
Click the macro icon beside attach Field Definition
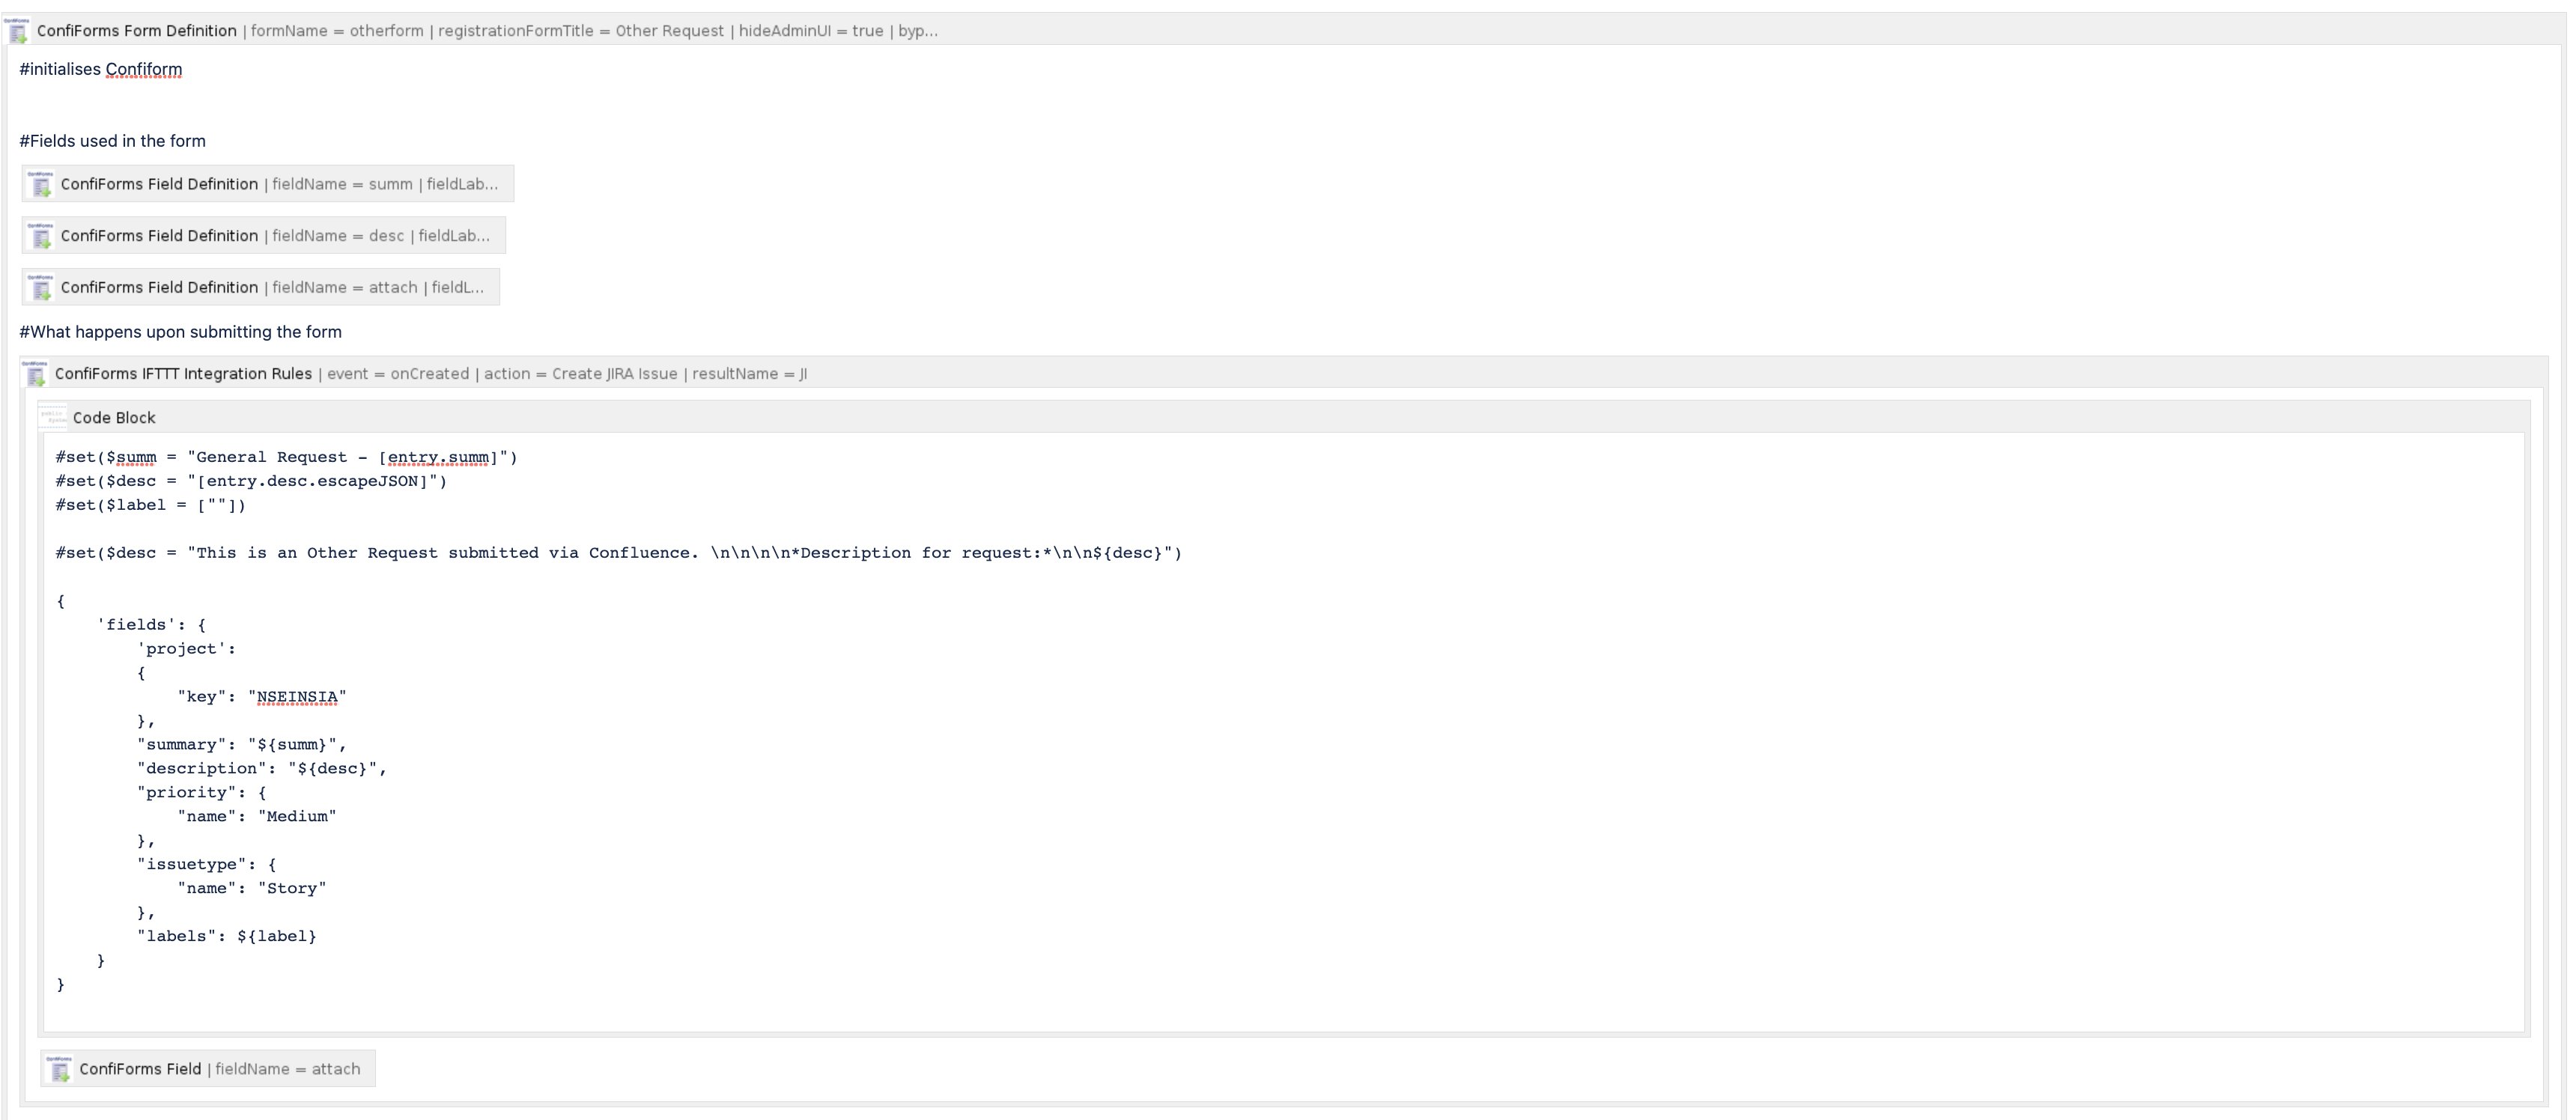[x=42, y=288]
